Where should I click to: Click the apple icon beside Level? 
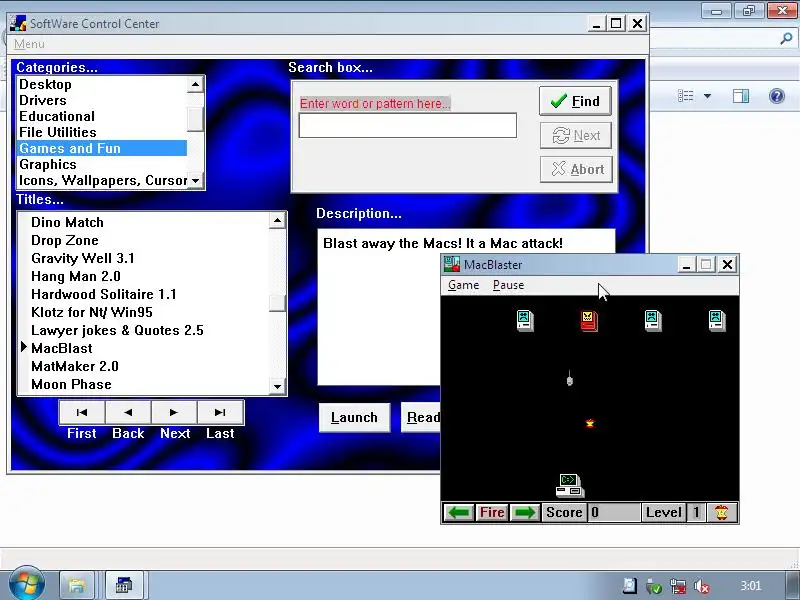722,512
